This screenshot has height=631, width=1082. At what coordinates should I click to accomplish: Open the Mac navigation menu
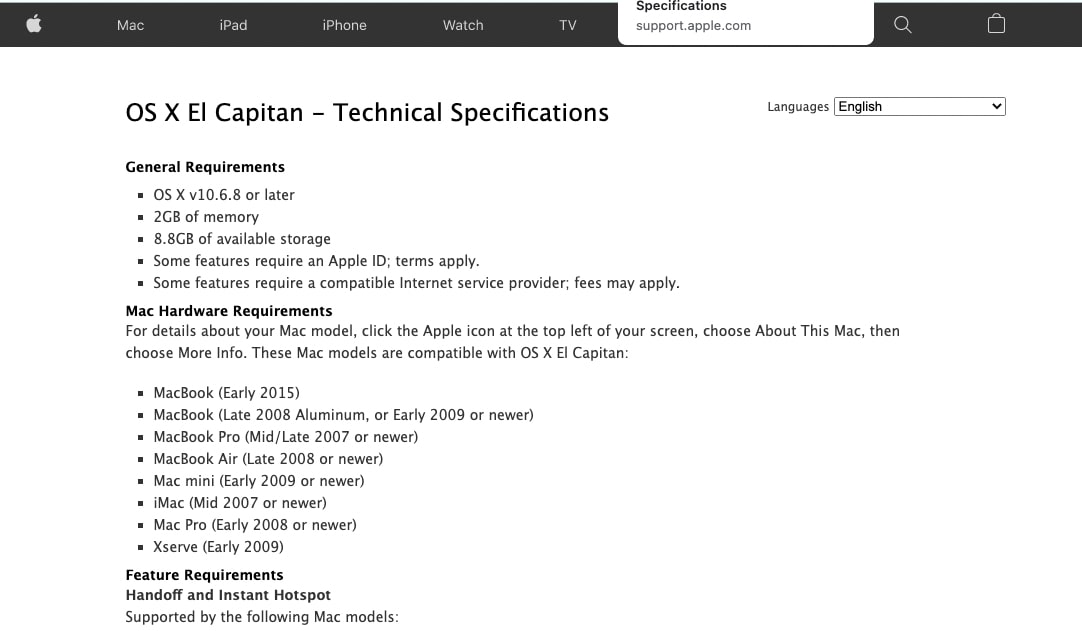130,26
